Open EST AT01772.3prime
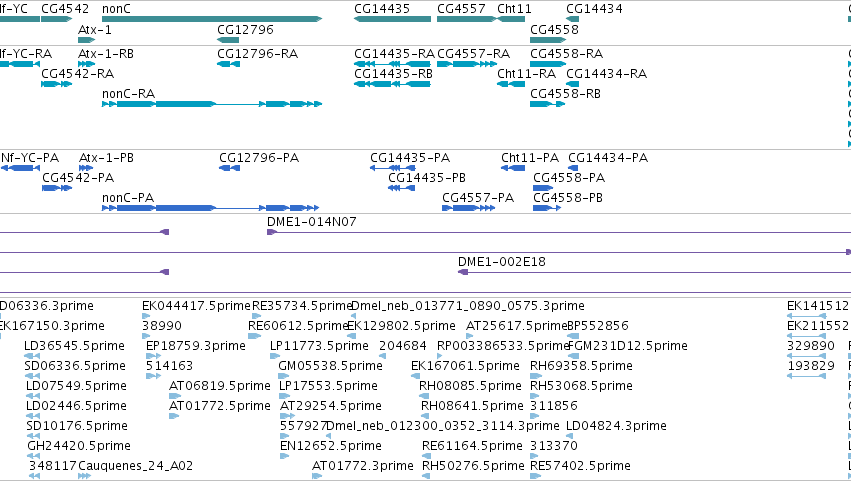The height and width of the screenshot is (481, 851). pyautogui.click(x=363, y=466)
